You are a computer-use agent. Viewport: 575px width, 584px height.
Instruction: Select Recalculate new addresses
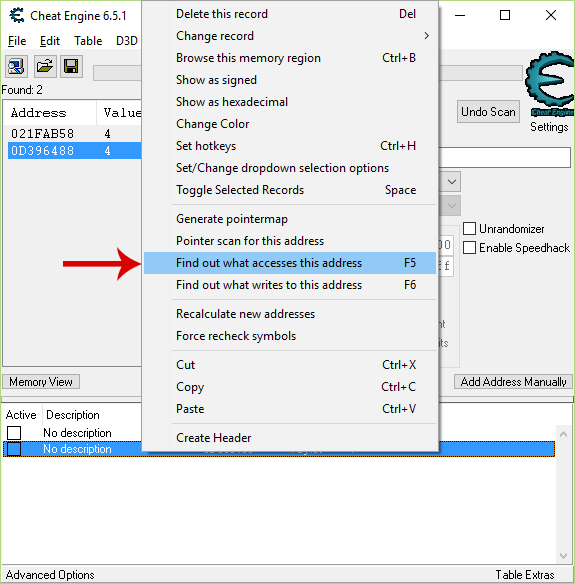[290, 314]
